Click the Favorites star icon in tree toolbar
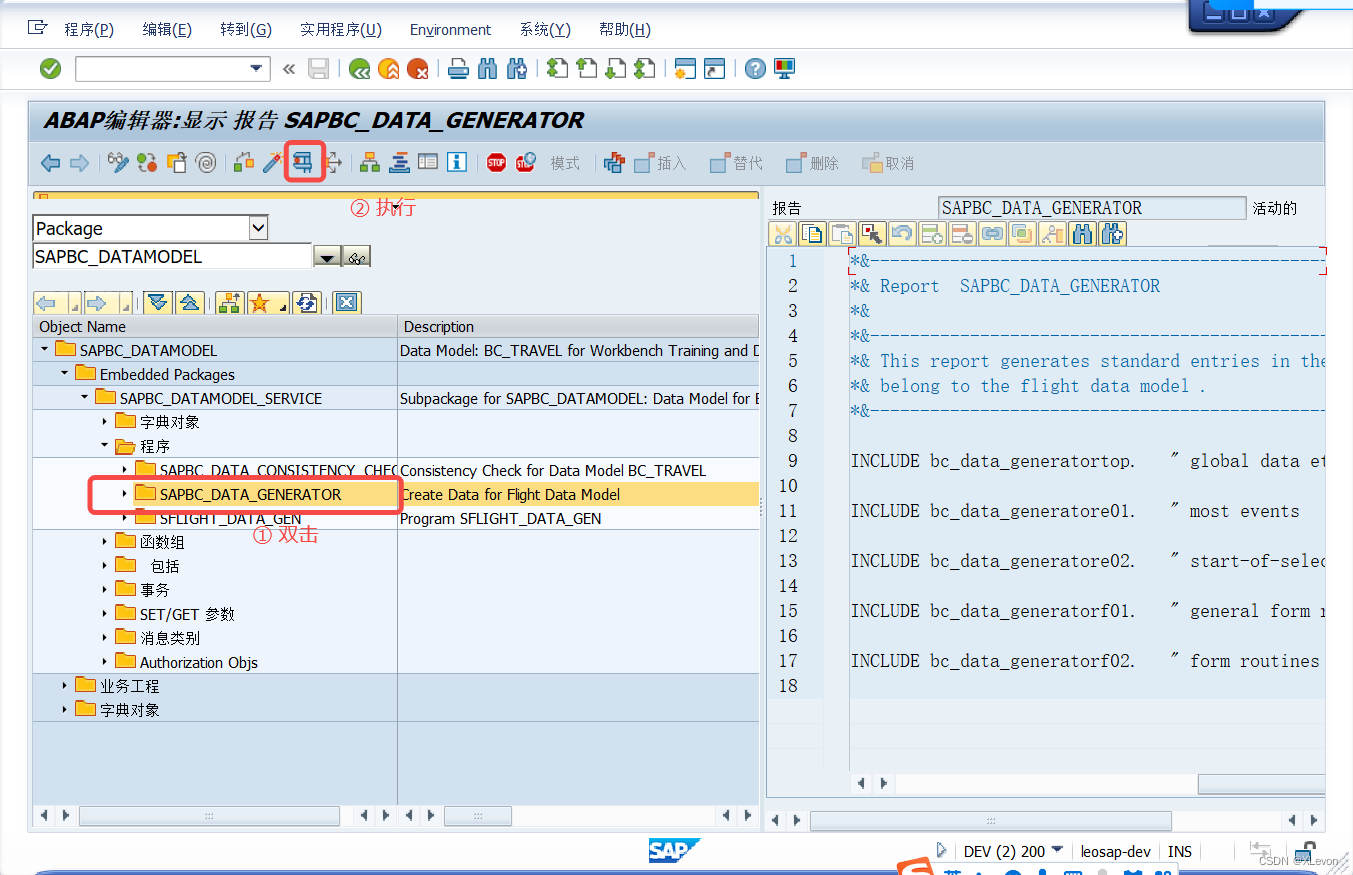Screen dimensions: 1353x875 pos(263,303)
